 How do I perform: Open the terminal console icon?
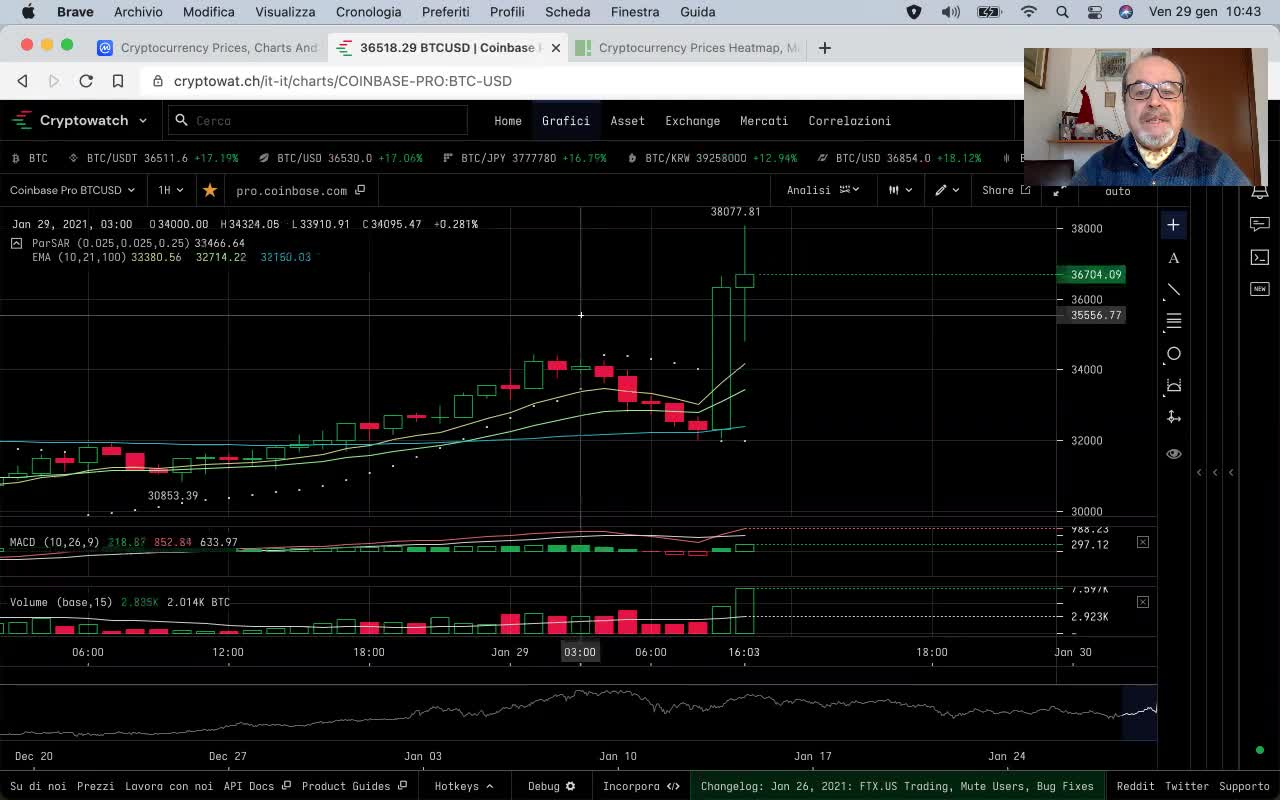click(1259, 257)
